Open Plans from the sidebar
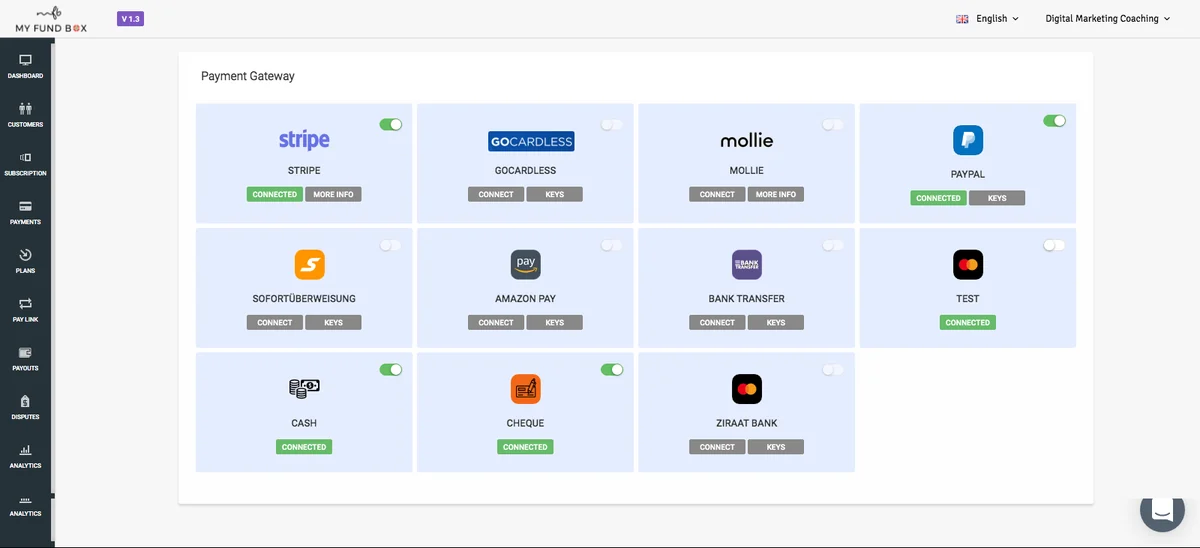 pyautogui.click(x=25, y=262)
